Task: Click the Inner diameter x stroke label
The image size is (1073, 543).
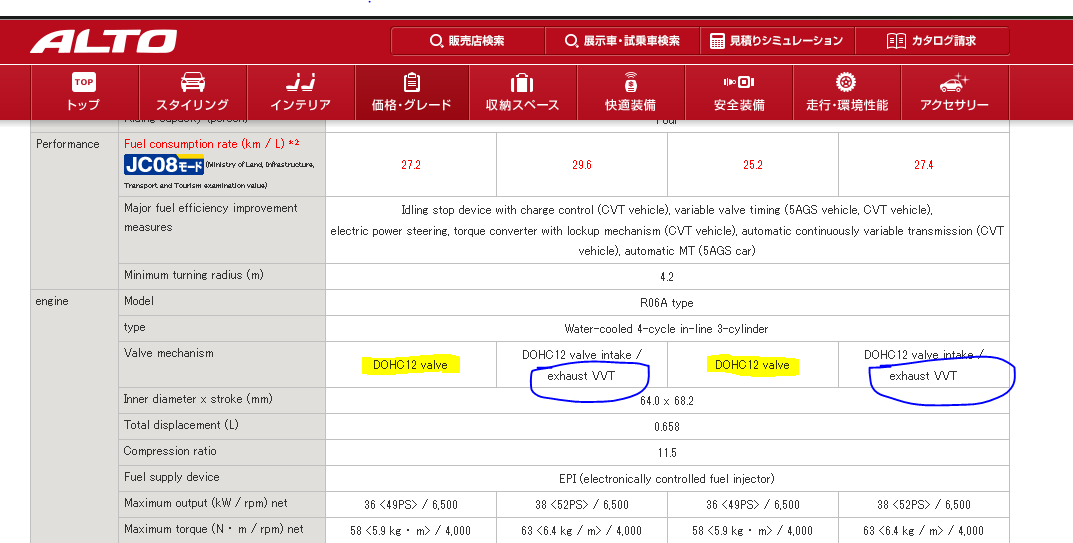Action: click(198, 399)
